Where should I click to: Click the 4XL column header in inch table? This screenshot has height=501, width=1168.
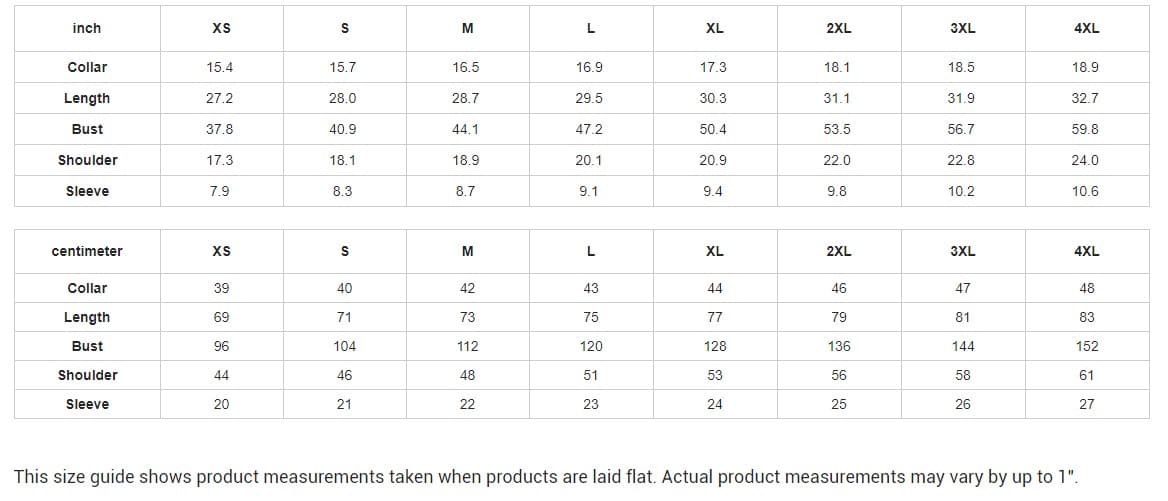(x=1087, y=28)
